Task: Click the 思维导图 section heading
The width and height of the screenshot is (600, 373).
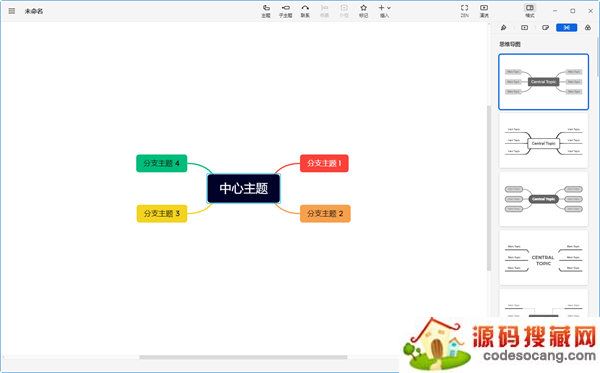Action: point(510,44)
